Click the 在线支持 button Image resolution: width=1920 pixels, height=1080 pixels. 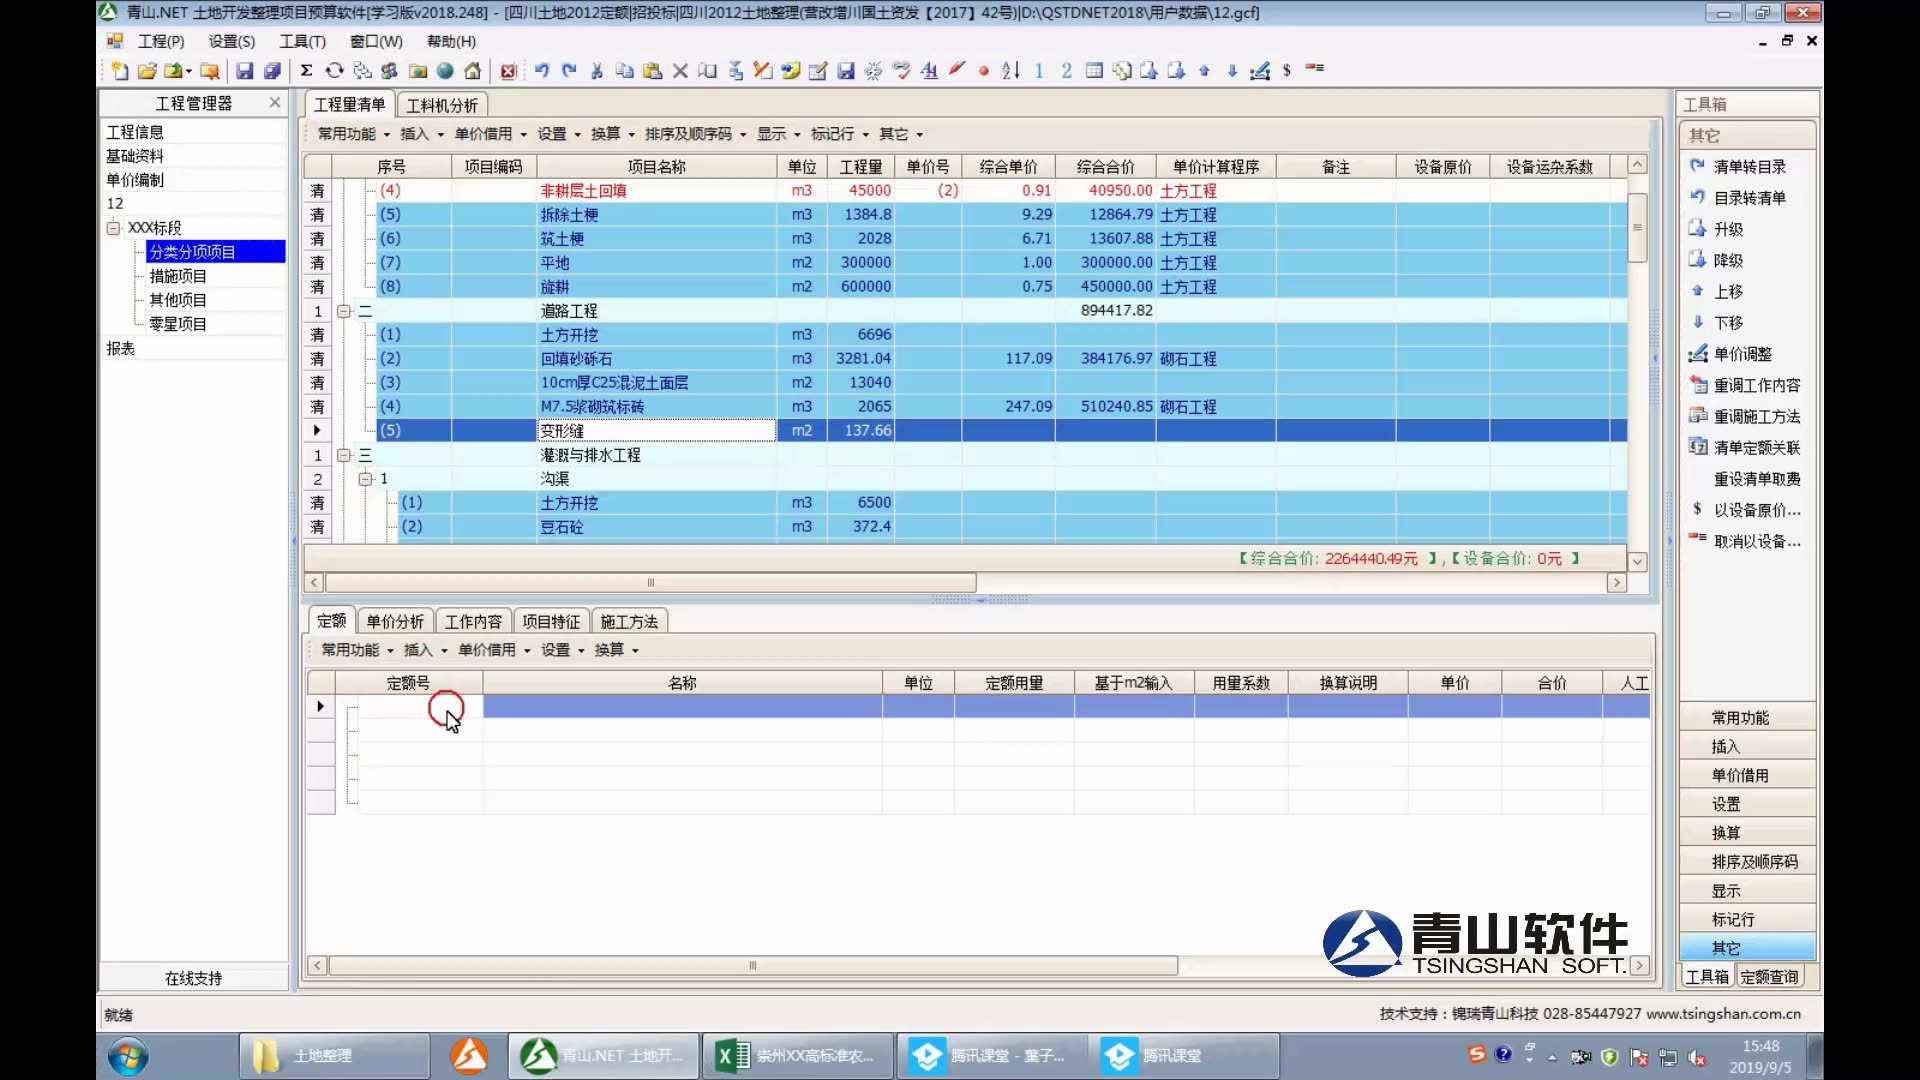tap(193, 978)
